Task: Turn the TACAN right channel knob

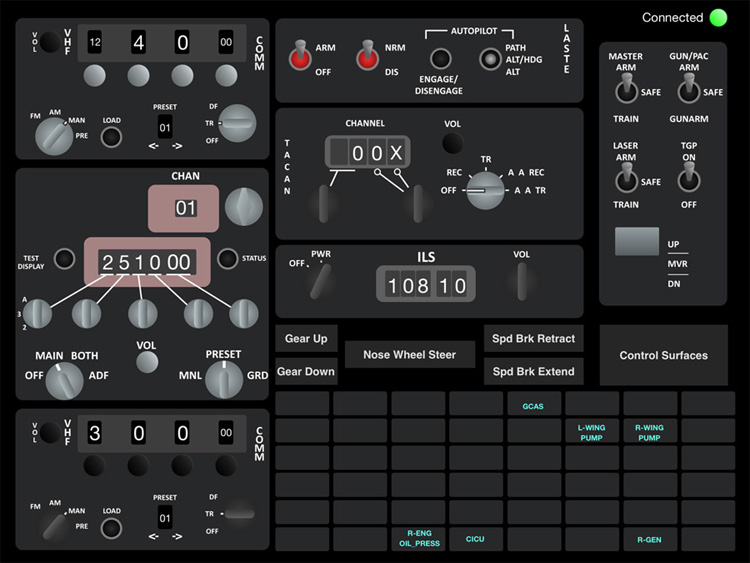Action: click(x=418, y=204)
